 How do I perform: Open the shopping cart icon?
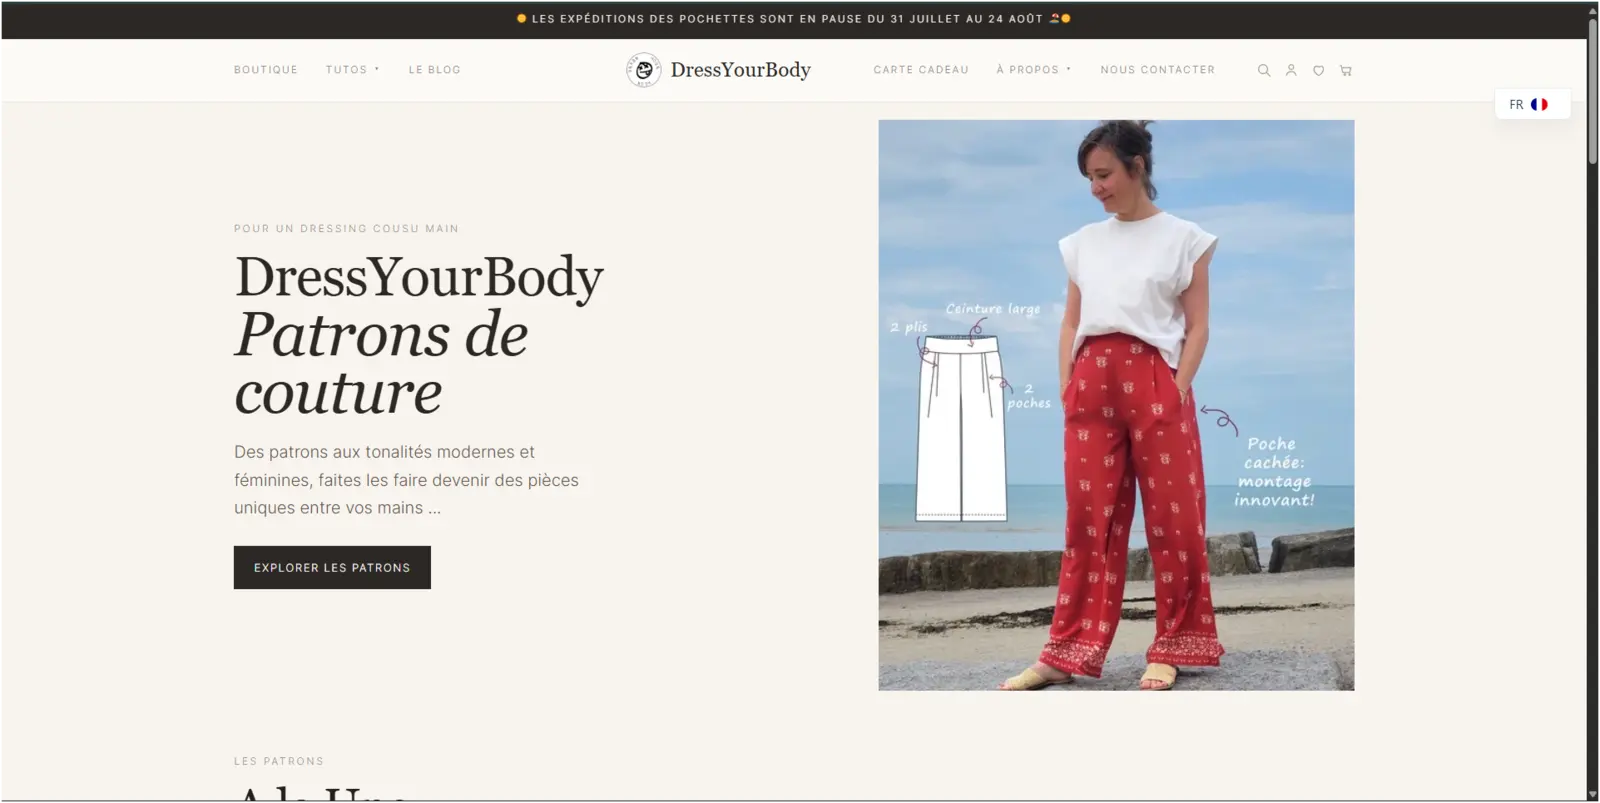(x=1346, y=70)
